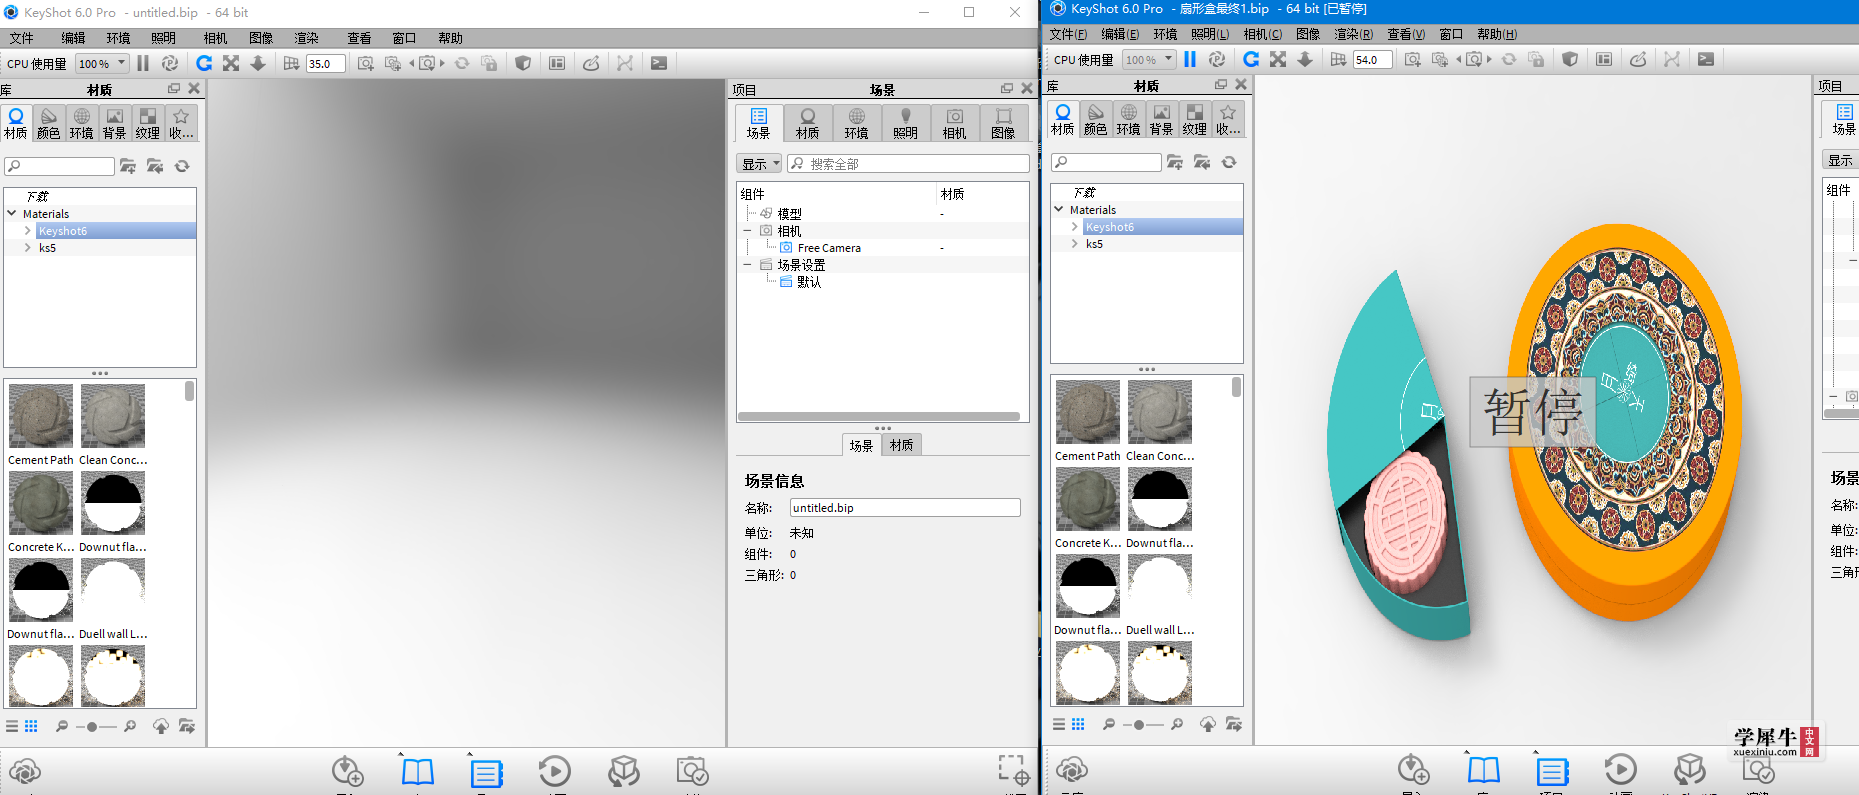
Task: Open CPU usage dropdown in right window
Action: point(1149,59)
